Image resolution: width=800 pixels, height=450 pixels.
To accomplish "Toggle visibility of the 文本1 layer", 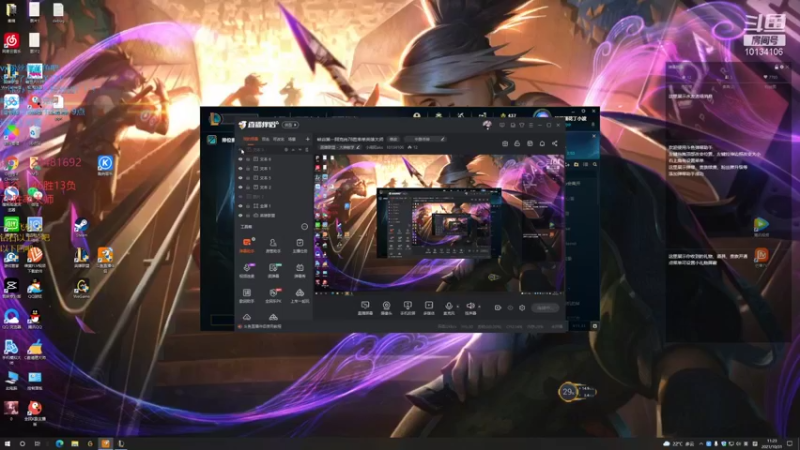I will tap(240, 168).
